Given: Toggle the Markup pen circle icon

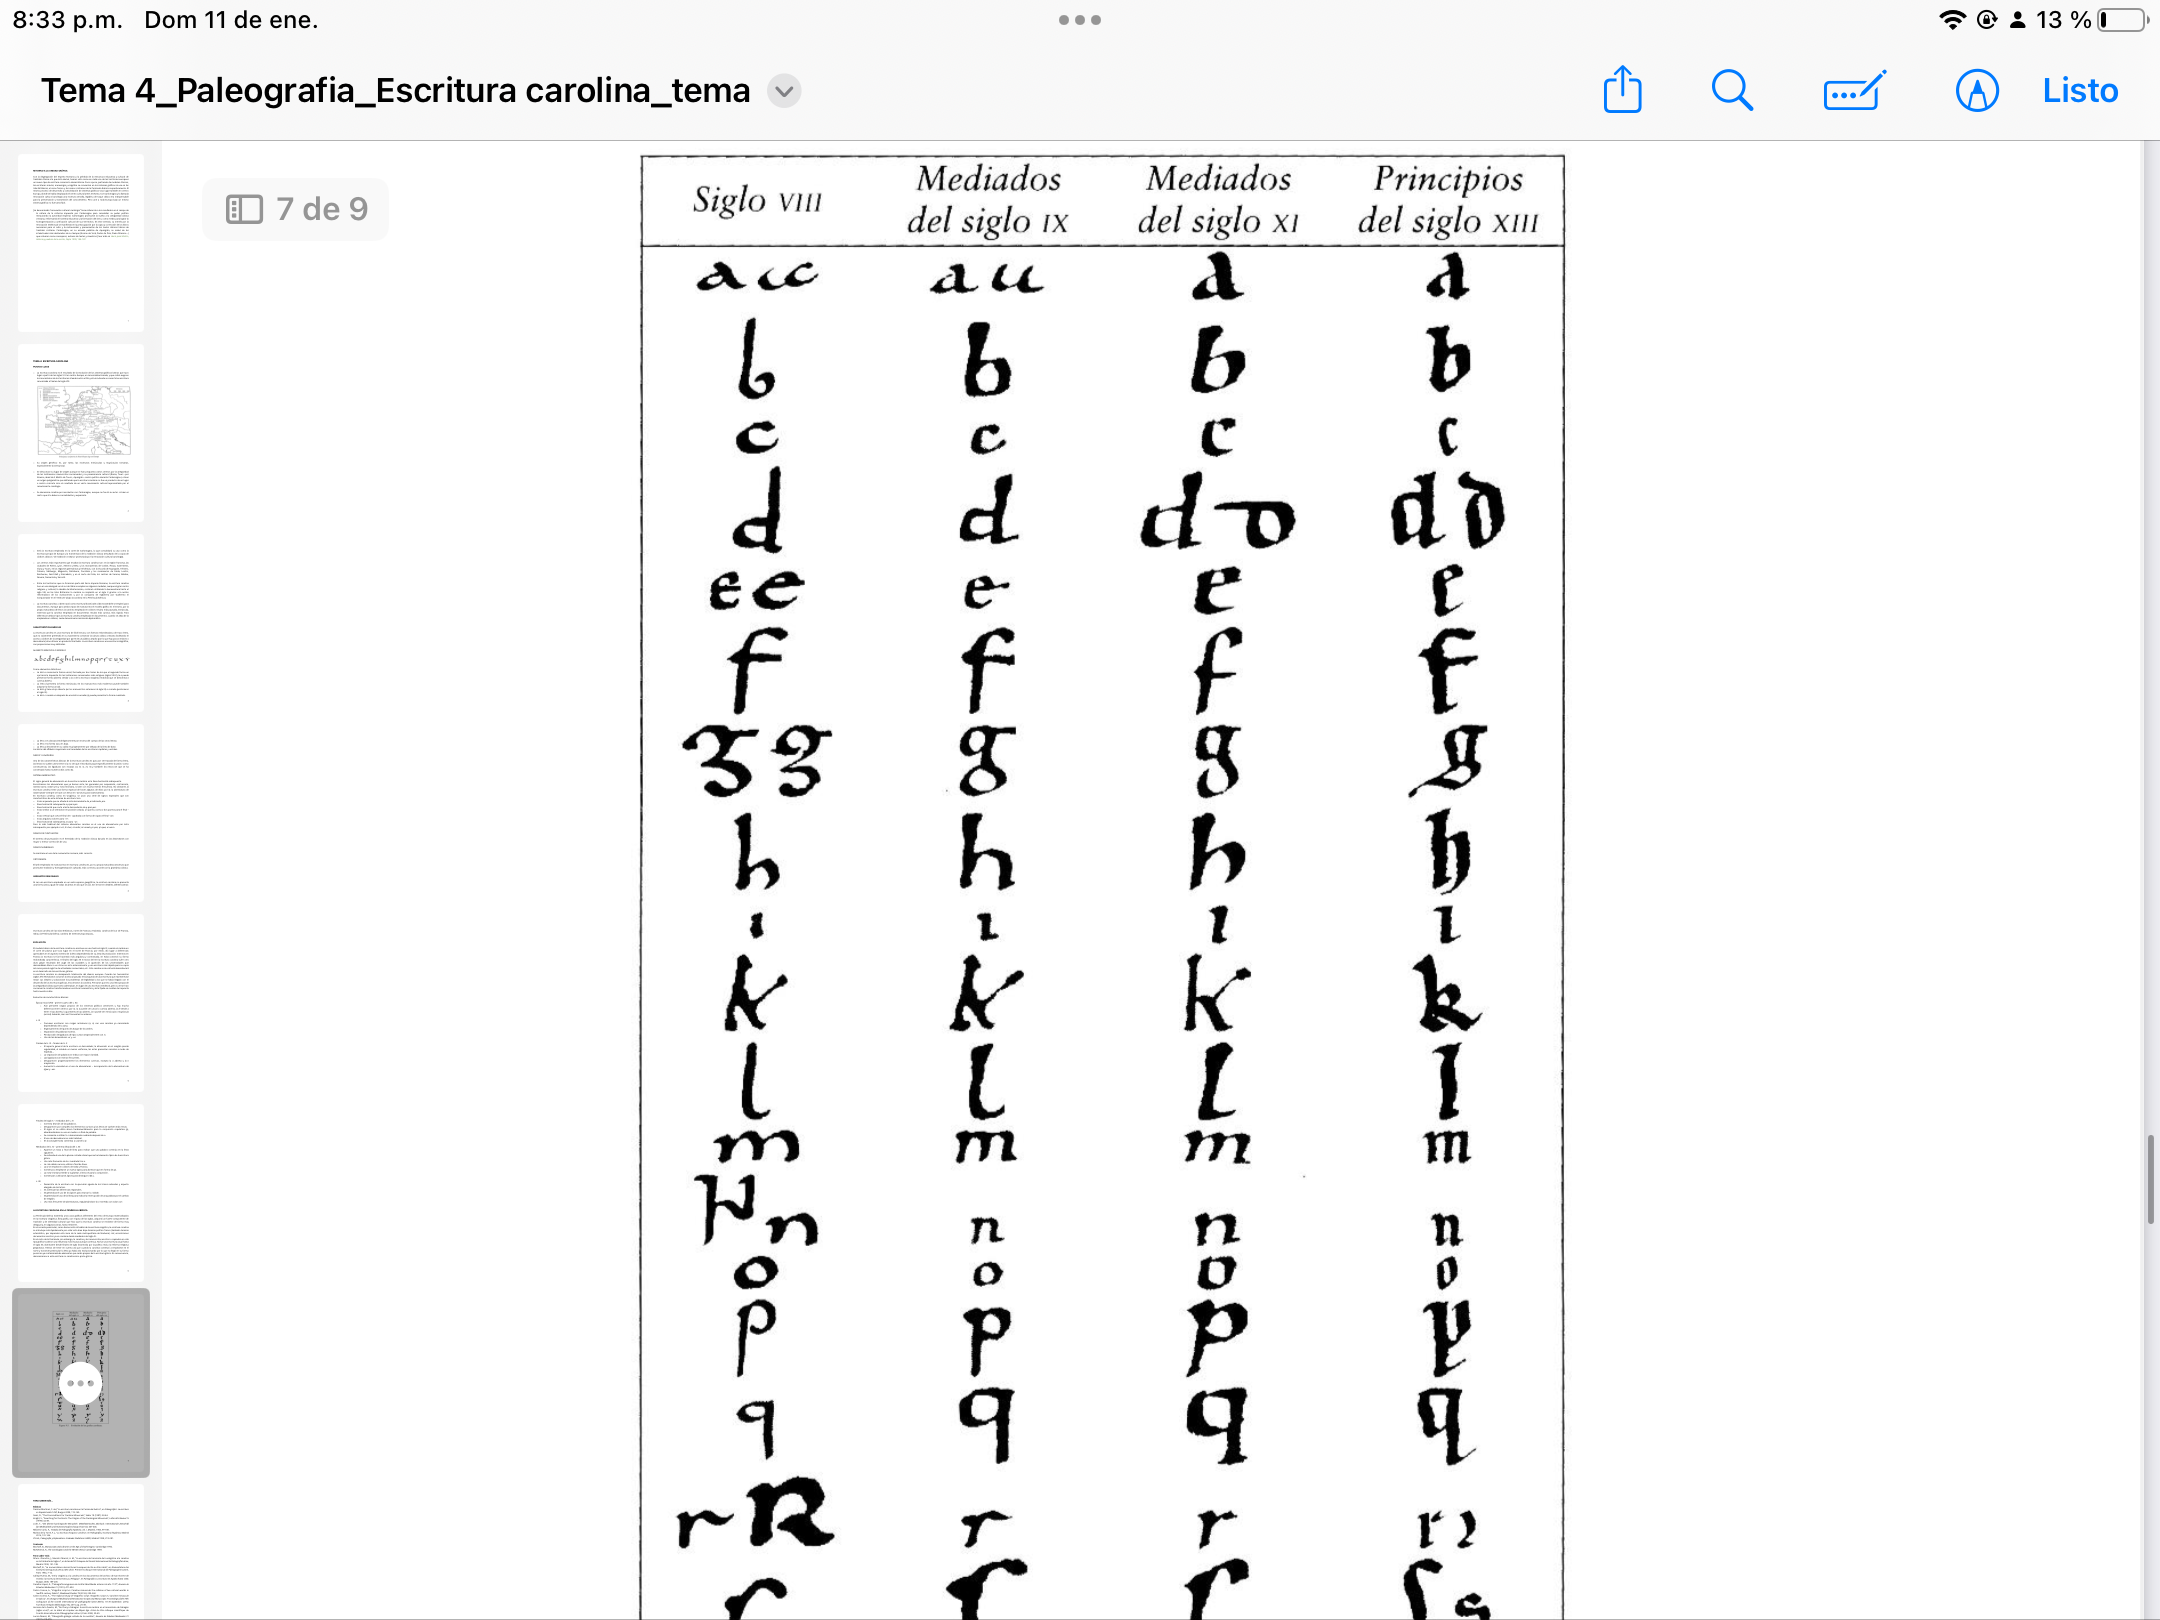Looking at the screenshot, I should 1977,90.
